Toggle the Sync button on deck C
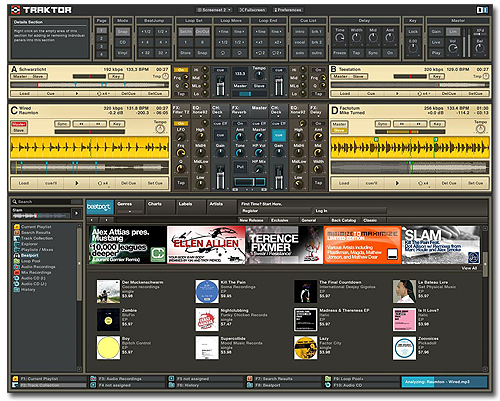The width and height of the screenshot is (500, 401). [x=62, y=124]
